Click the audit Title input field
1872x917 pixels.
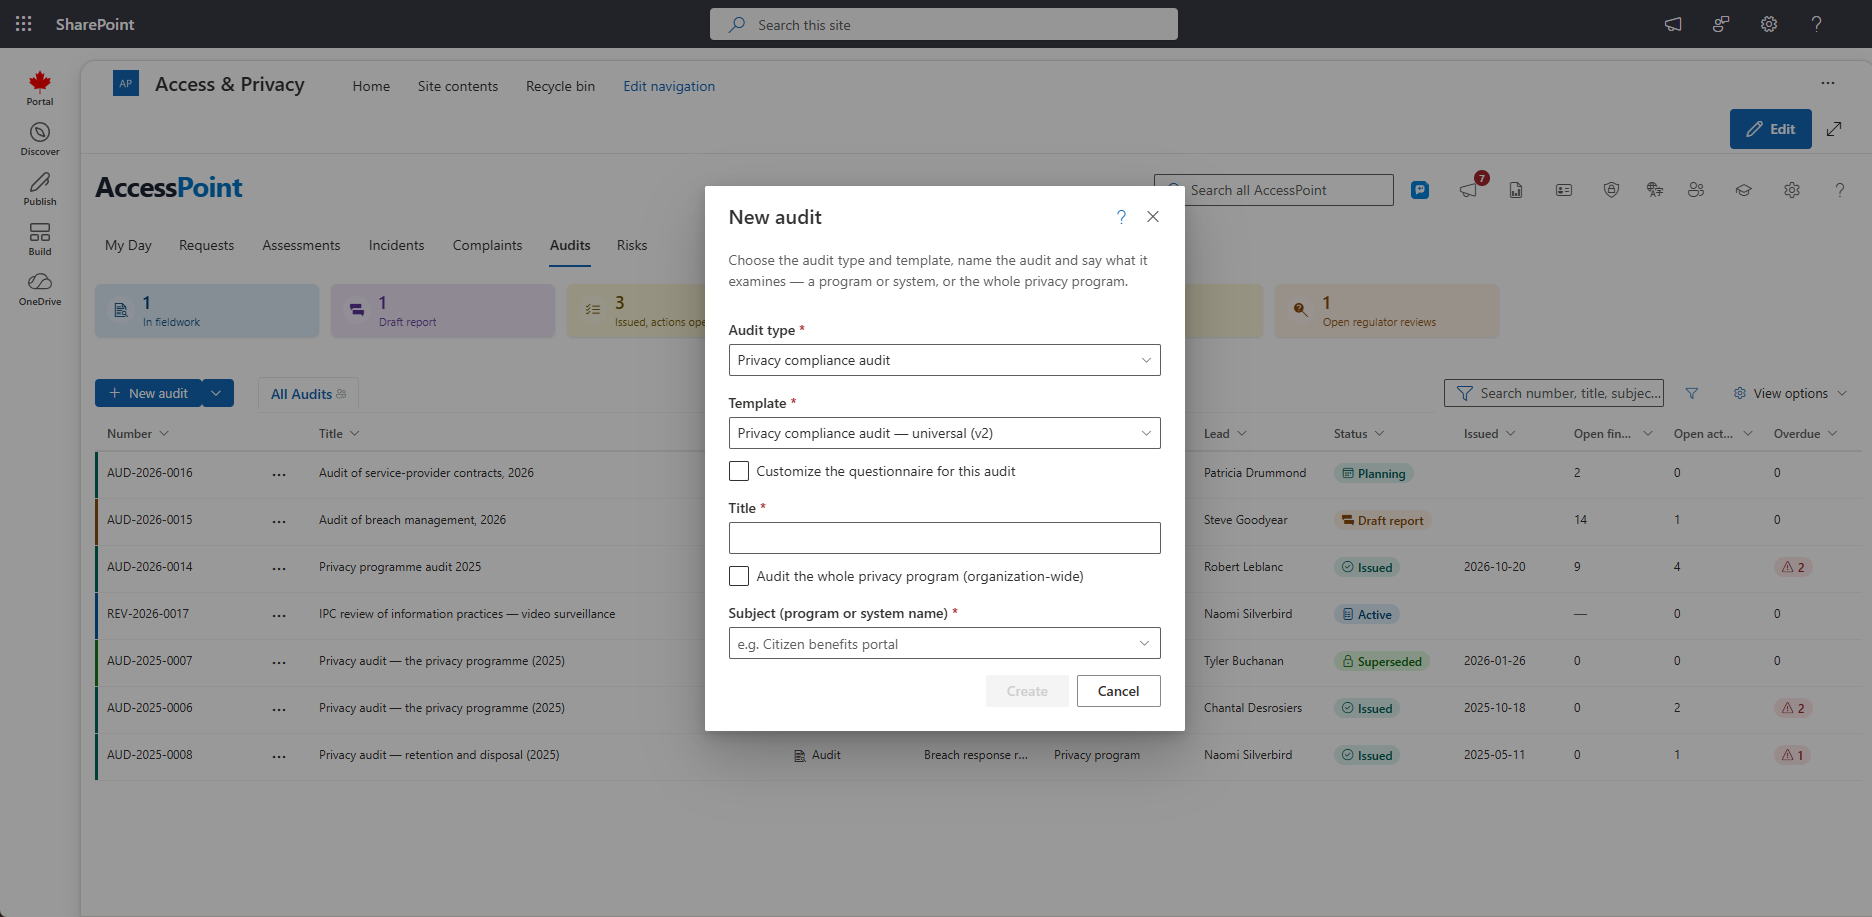tap(944, 538)
